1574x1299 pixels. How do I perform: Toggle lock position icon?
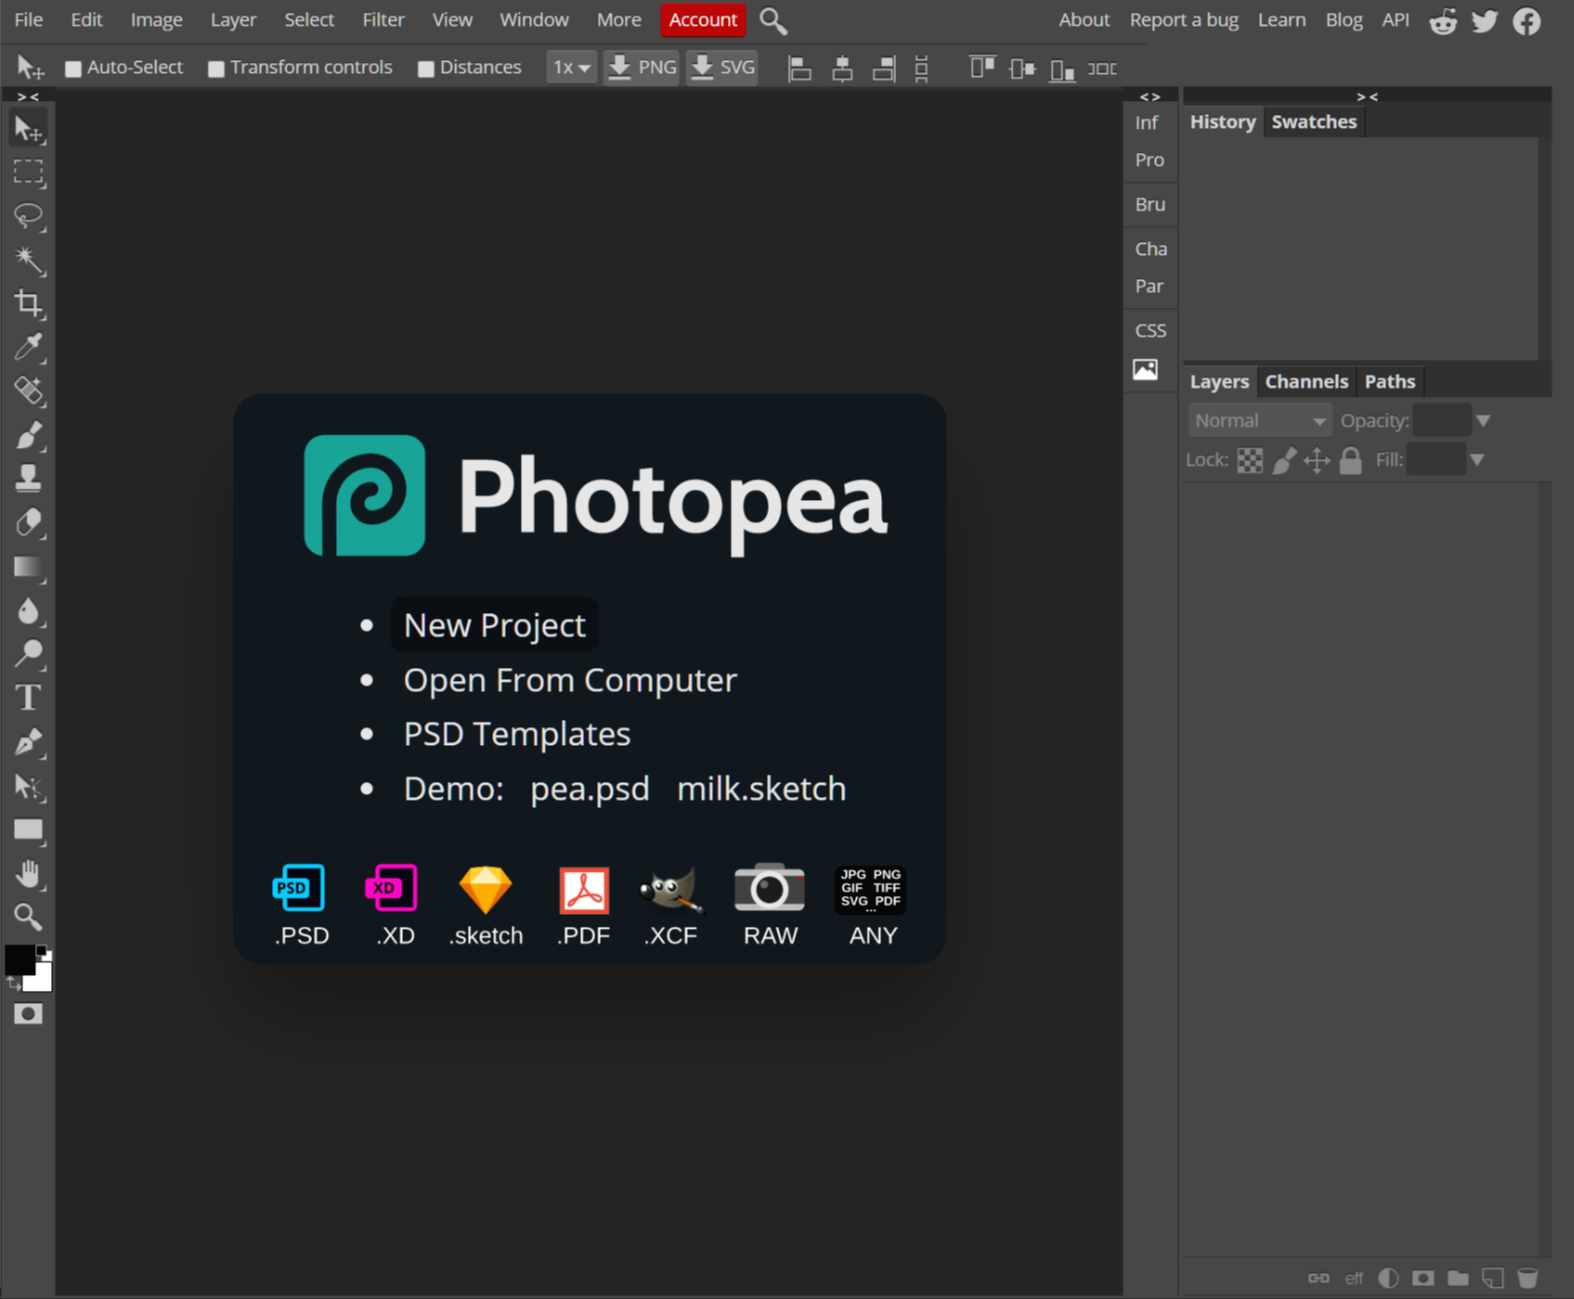[x=1317, y=460]
